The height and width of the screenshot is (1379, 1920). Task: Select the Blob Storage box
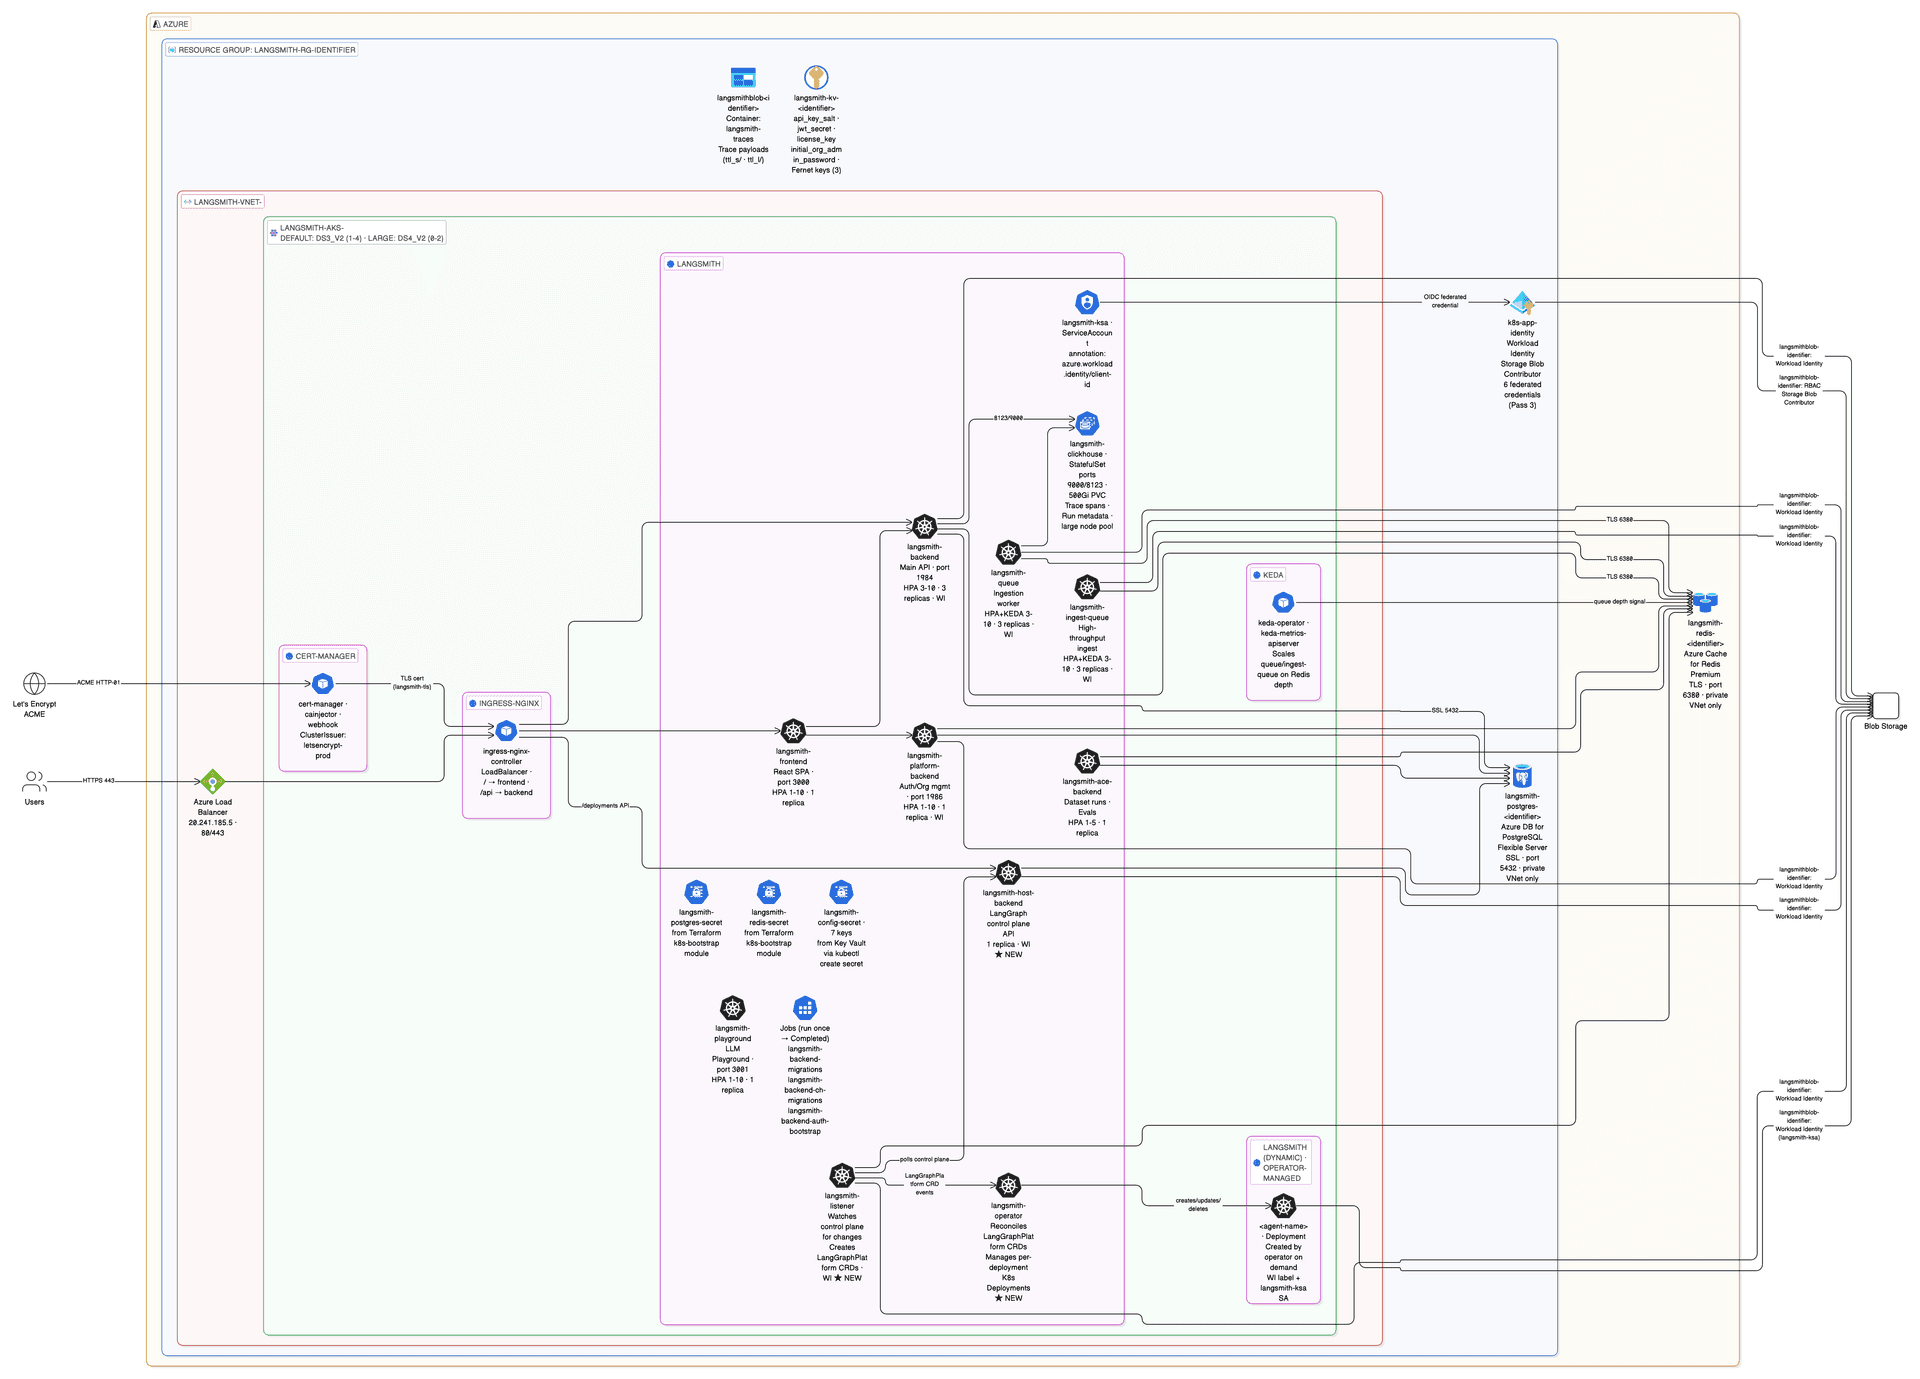pyautogui.click(x=1885, y=705)
